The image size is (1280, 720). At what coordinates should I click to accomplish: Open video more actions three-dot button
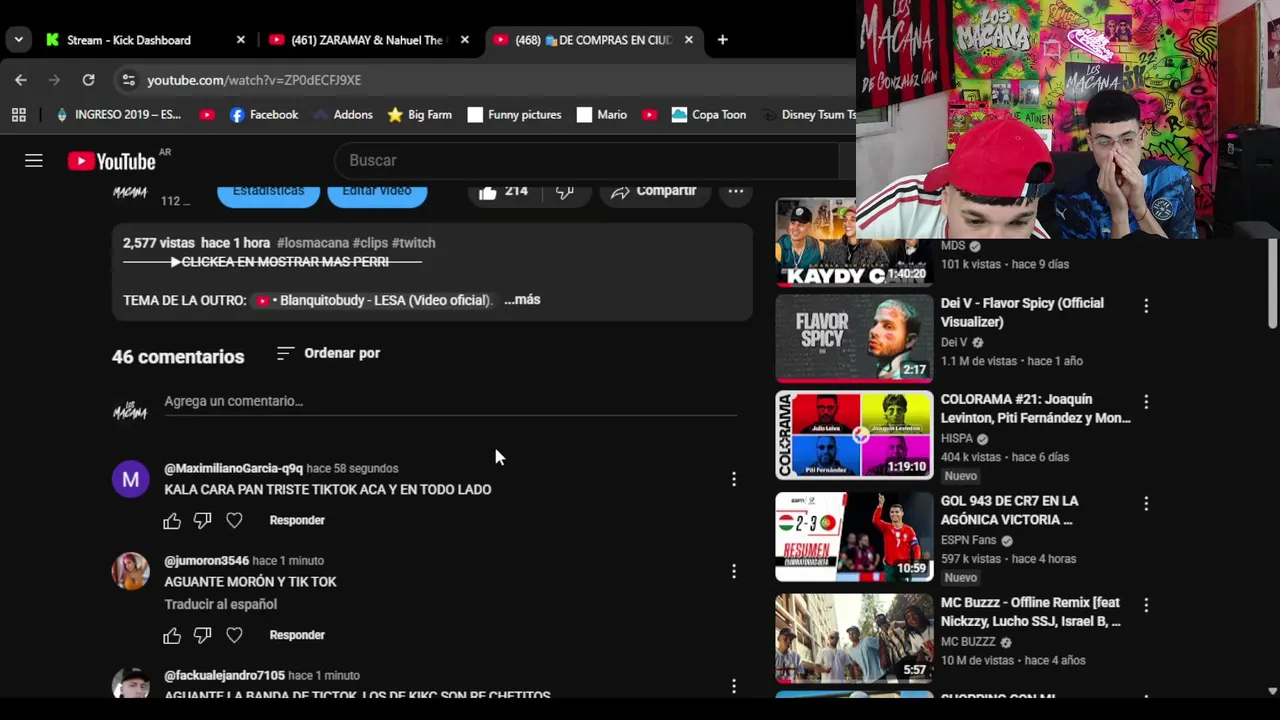coord(735,191)
